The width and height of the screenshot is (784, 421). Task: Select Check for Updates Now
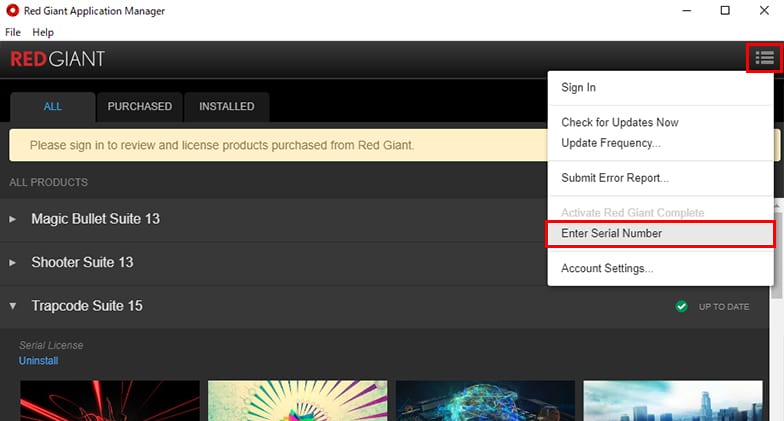pyautogui.click(x=619, y=122)
